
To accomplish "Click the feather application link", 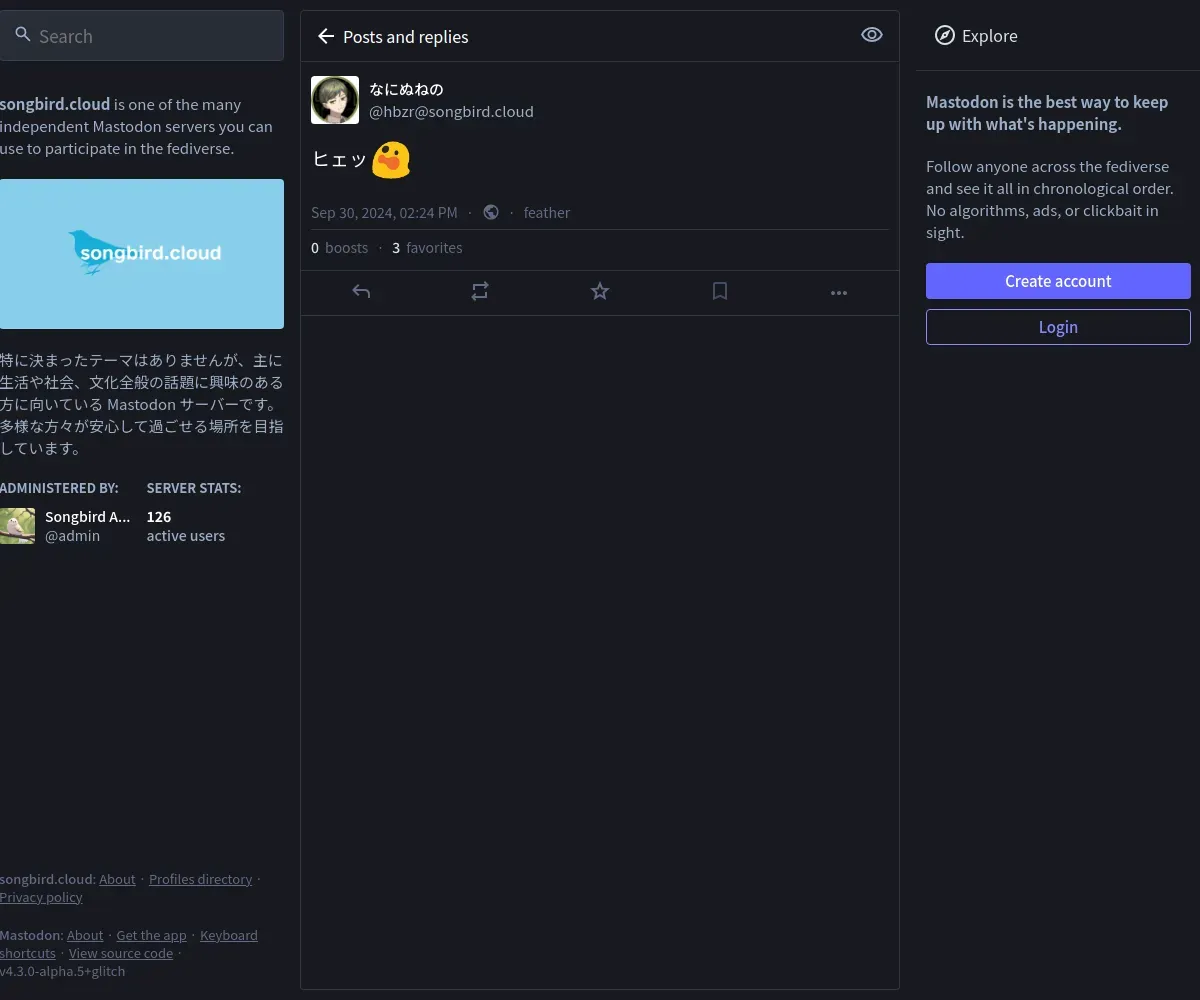I will (547, 212).
